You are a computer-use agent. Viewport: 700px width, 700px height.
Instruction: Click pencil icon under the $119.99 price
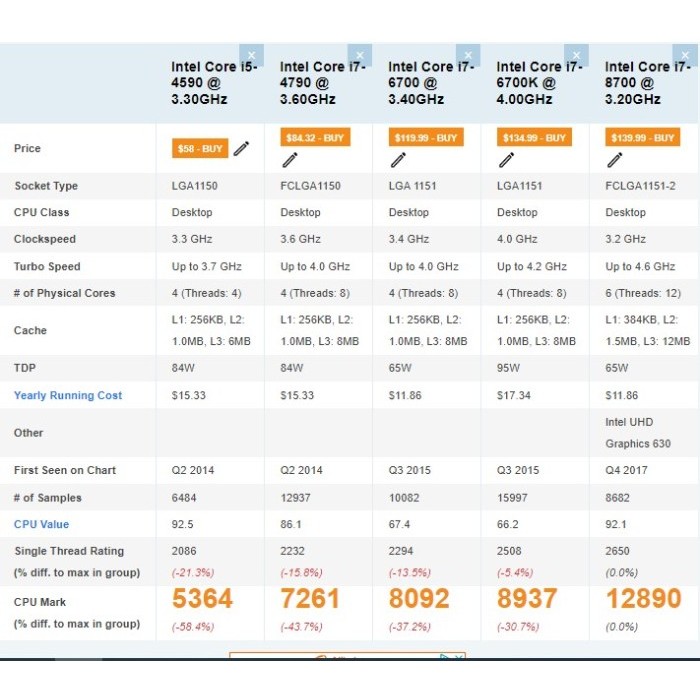(x=398, y=159)
